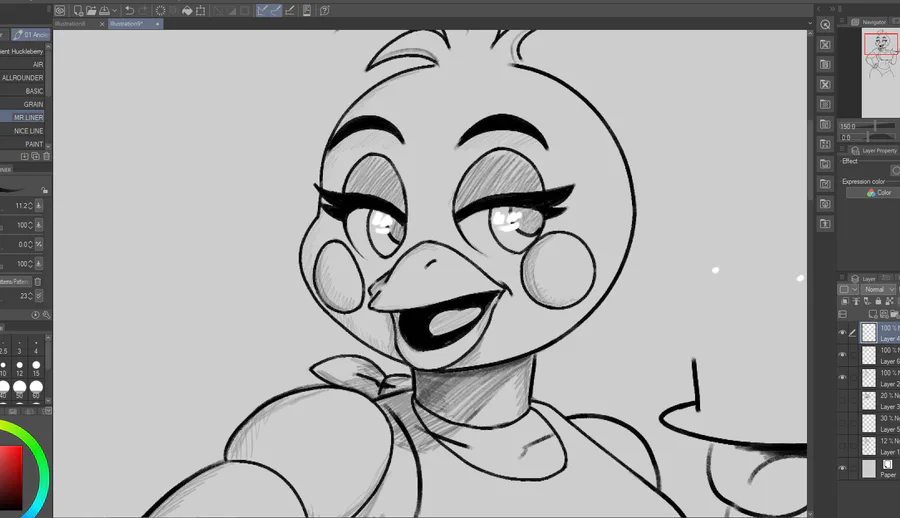Activate scale and rotate transform icon
Viewport: 900px width, 518px height.
pyautogui.click(x=200, y=10)
